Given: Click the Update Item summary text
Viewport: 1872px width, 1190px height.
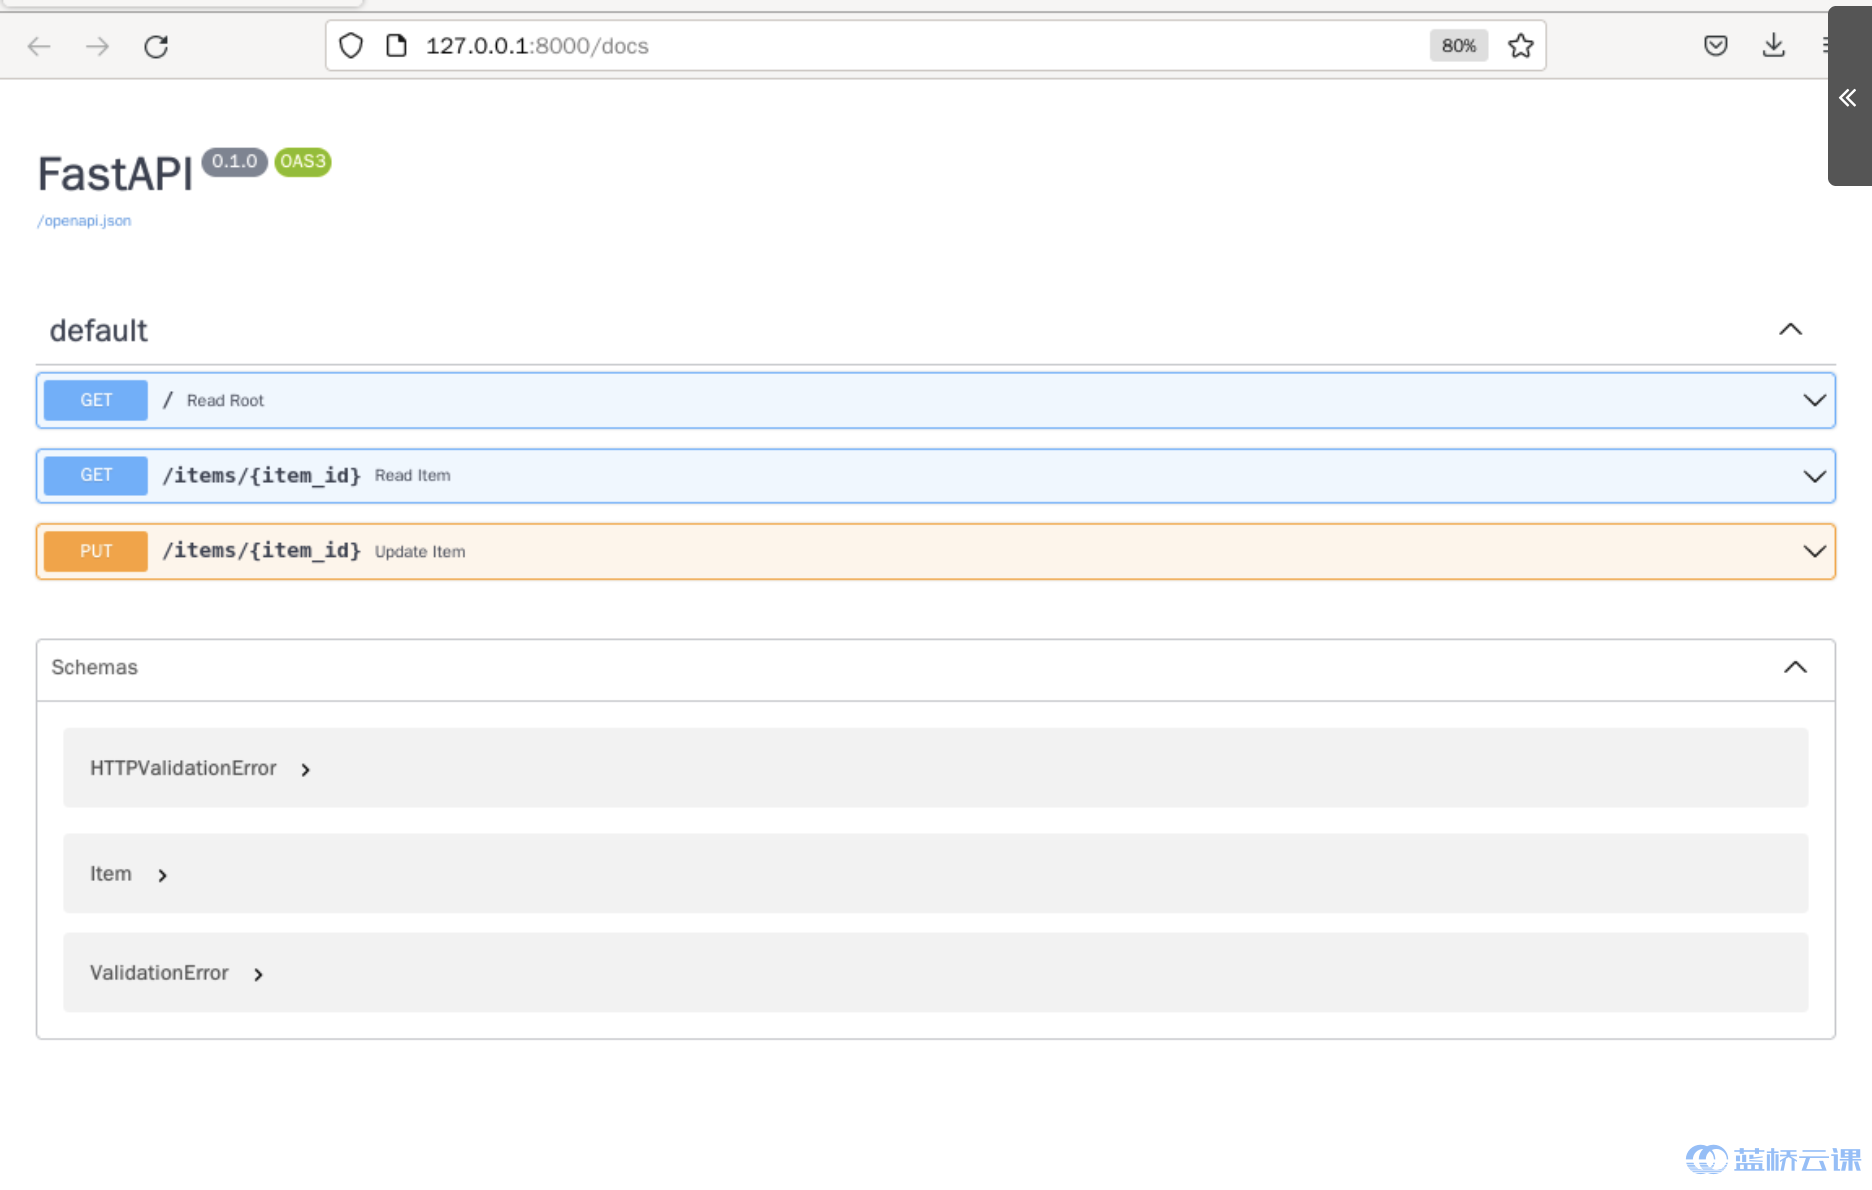Looking at the screenshot, I should [420, 552].
